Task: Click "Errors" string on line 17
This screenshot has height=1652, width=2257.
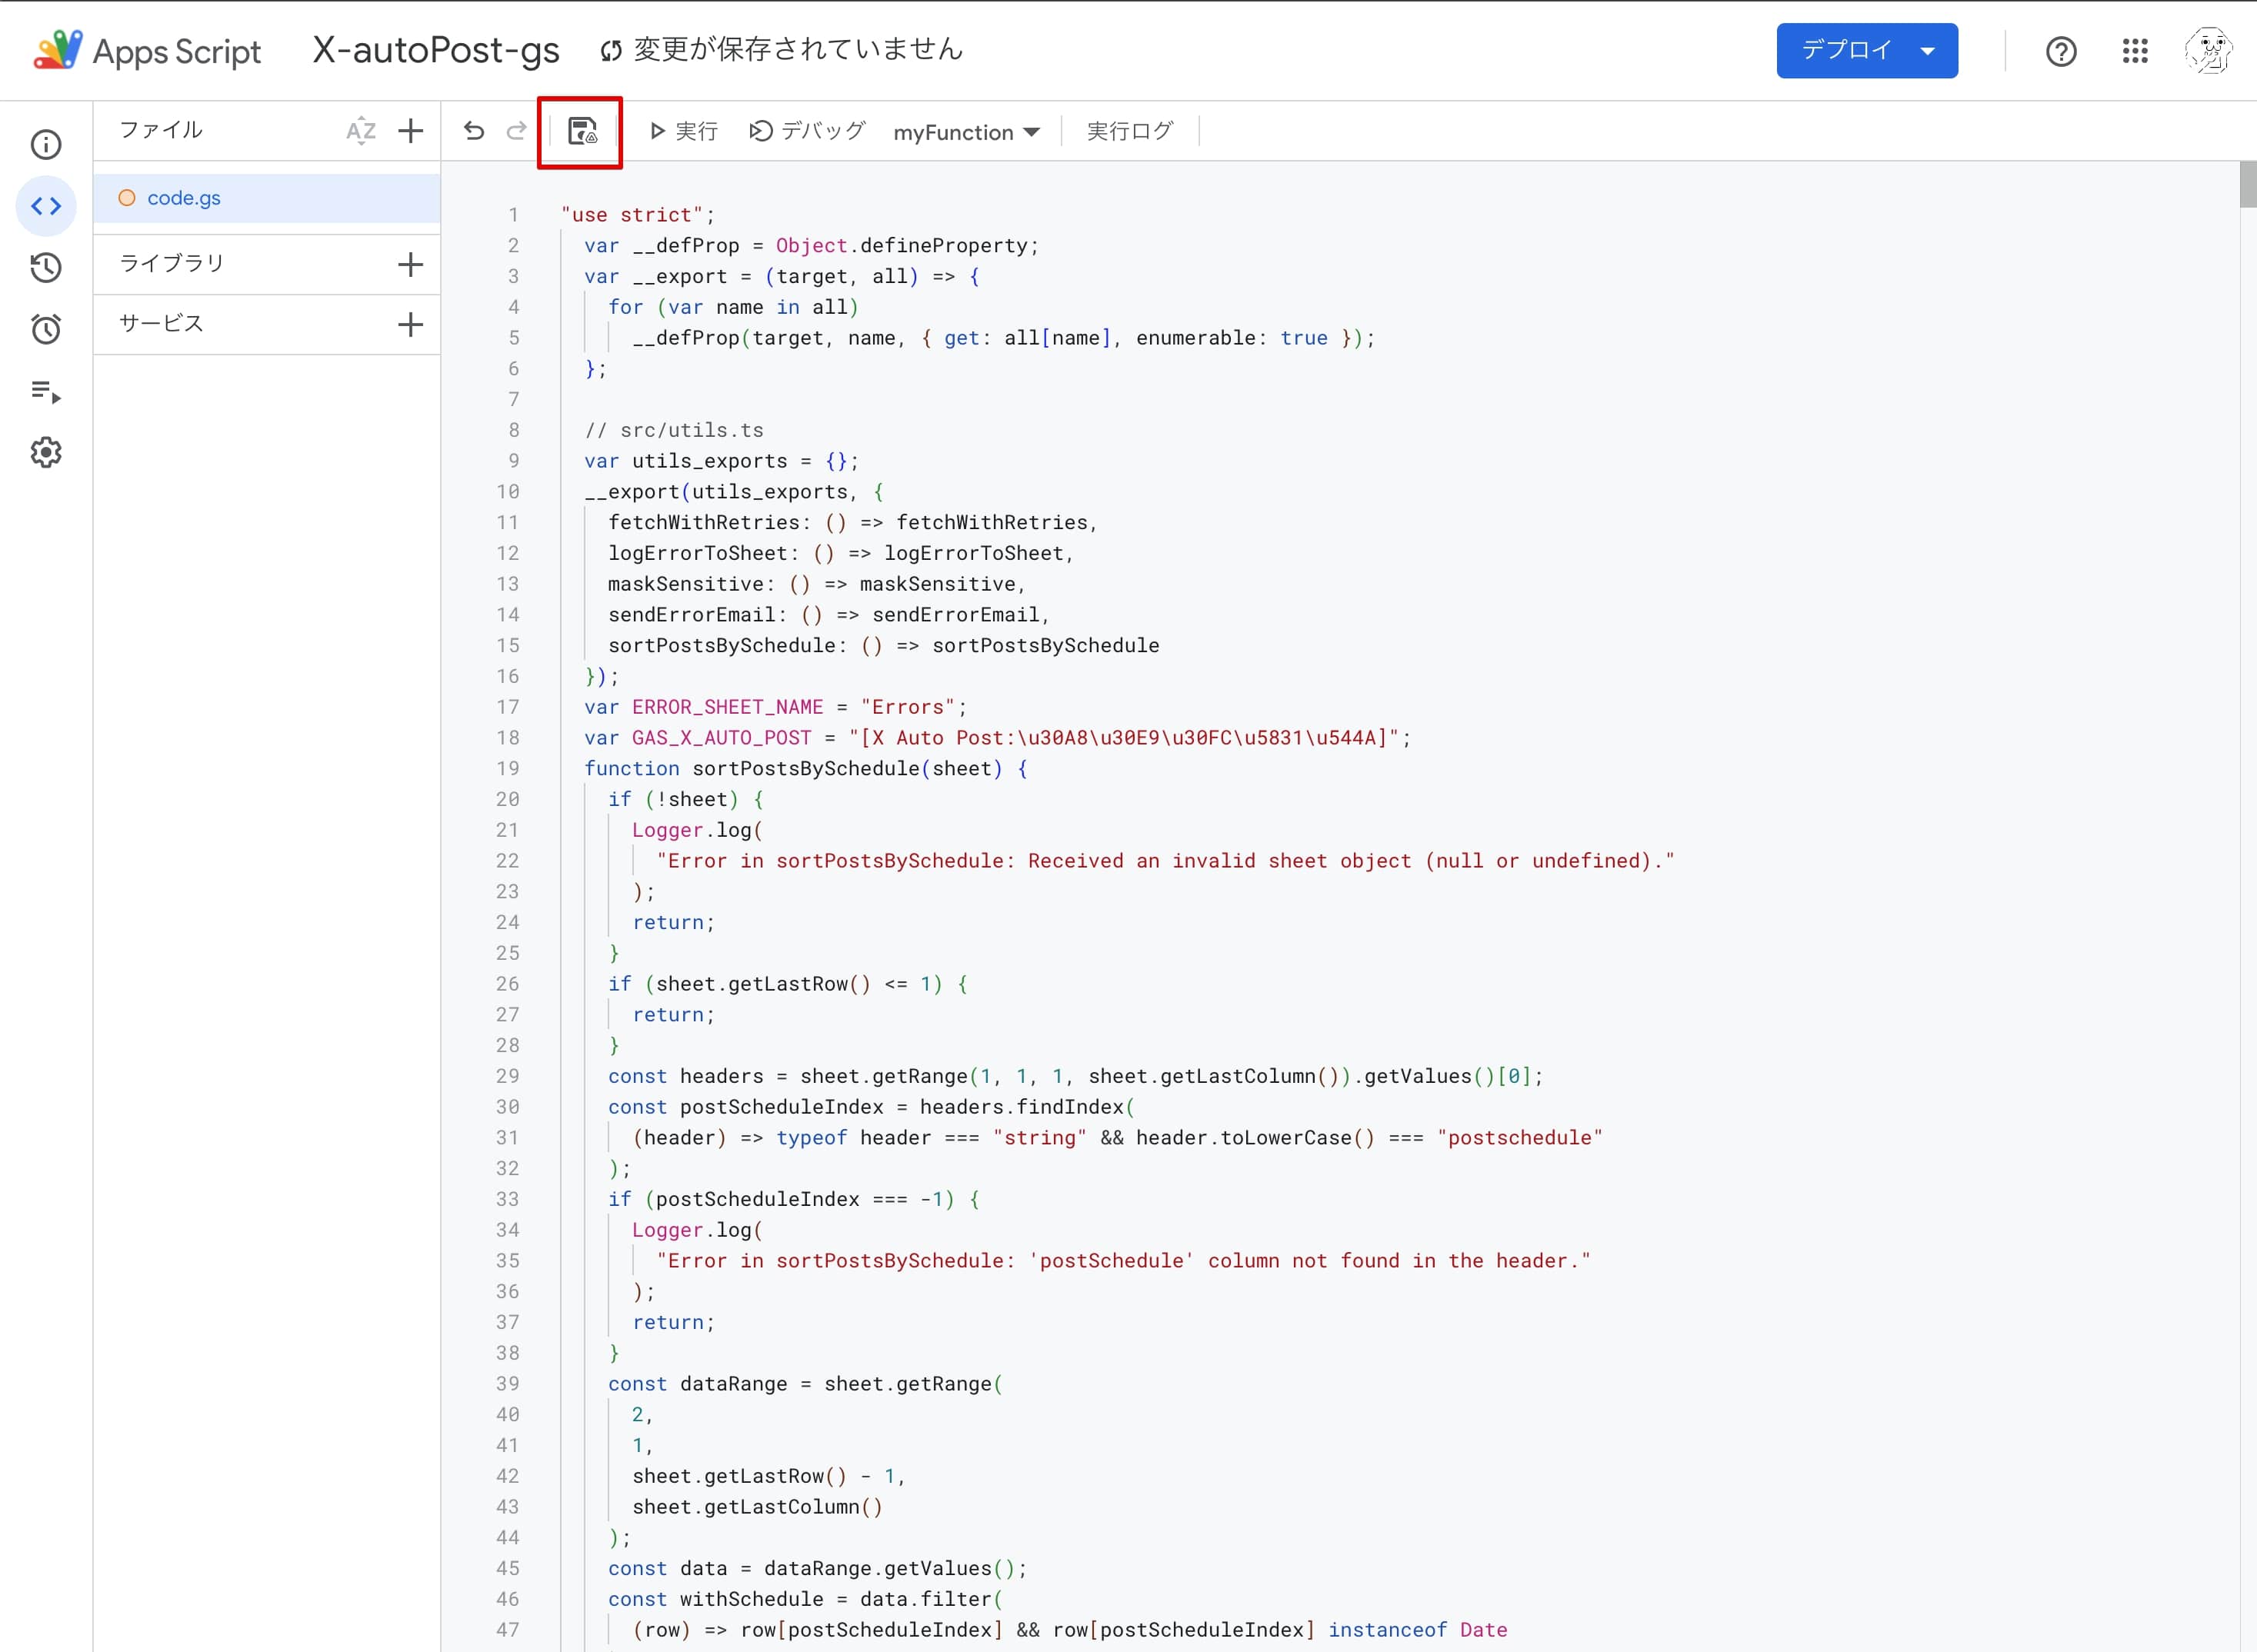Action: [x=908, y=707]
